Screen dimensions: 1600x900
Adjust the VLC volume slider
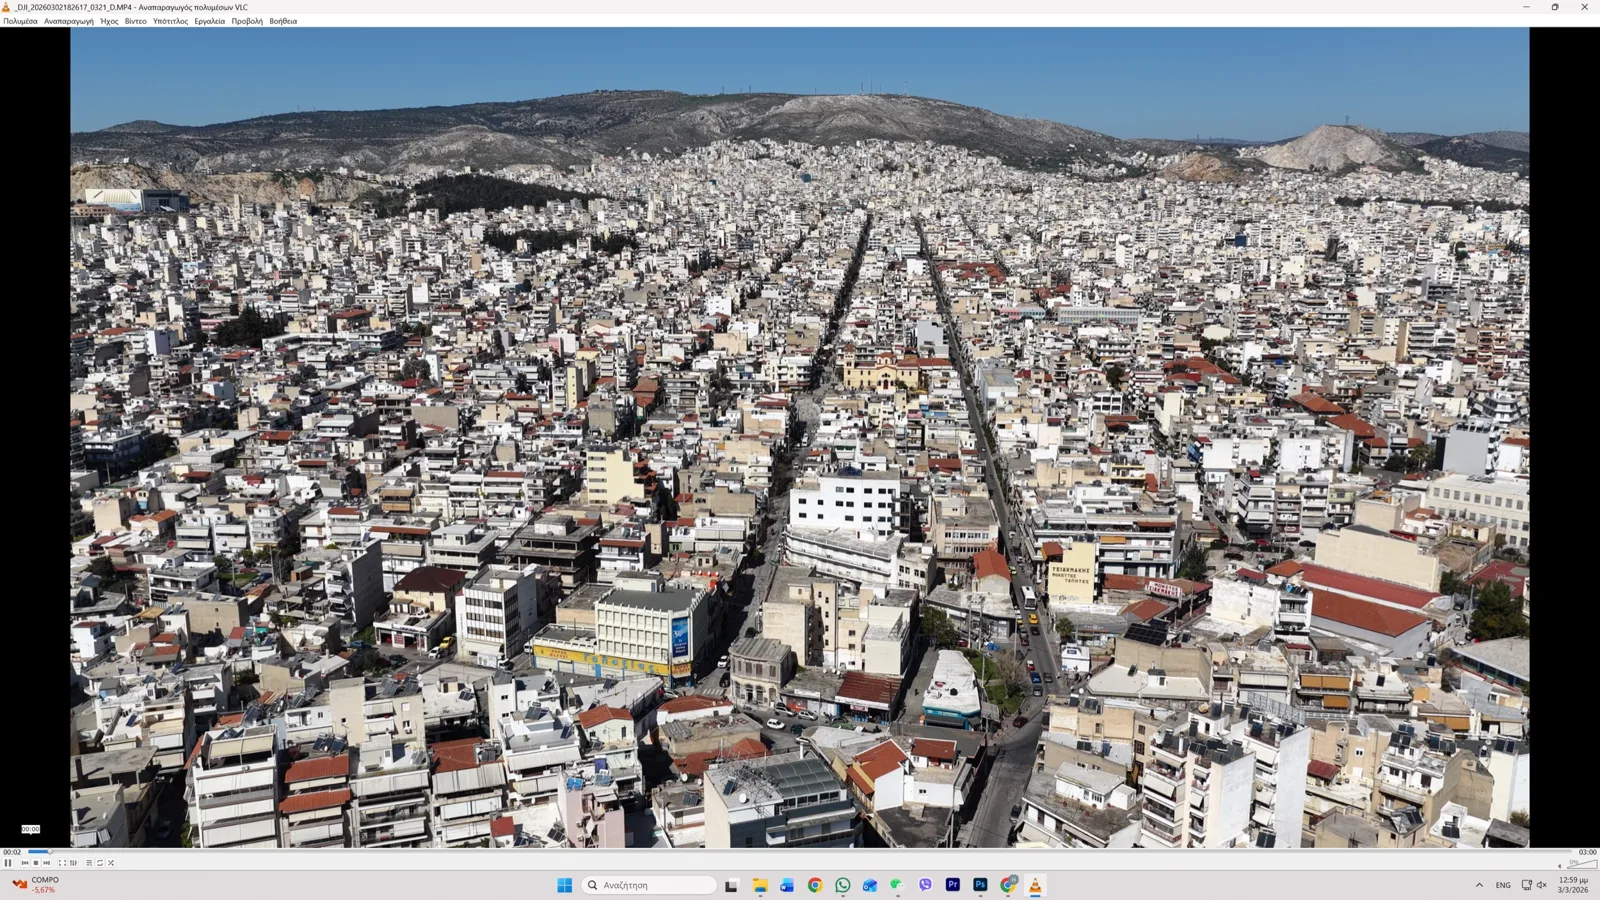click(x=1582, y=864)
